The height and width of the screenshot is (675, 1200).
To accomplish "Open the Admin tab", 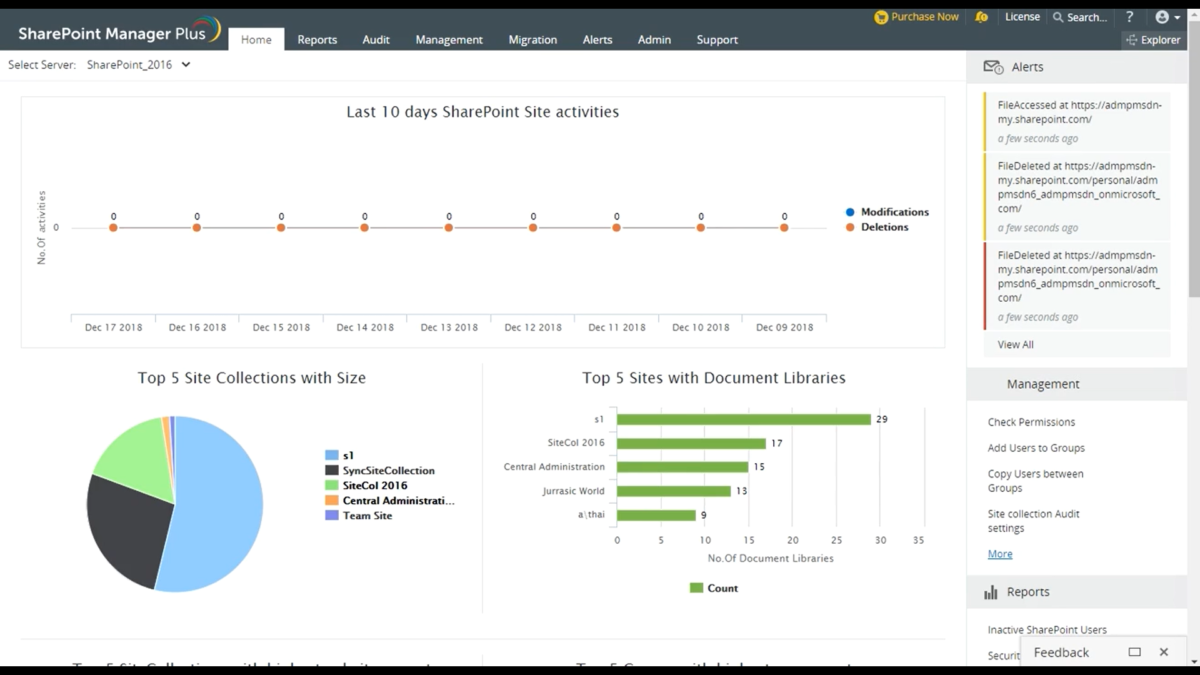I will (x=655, y=39).
